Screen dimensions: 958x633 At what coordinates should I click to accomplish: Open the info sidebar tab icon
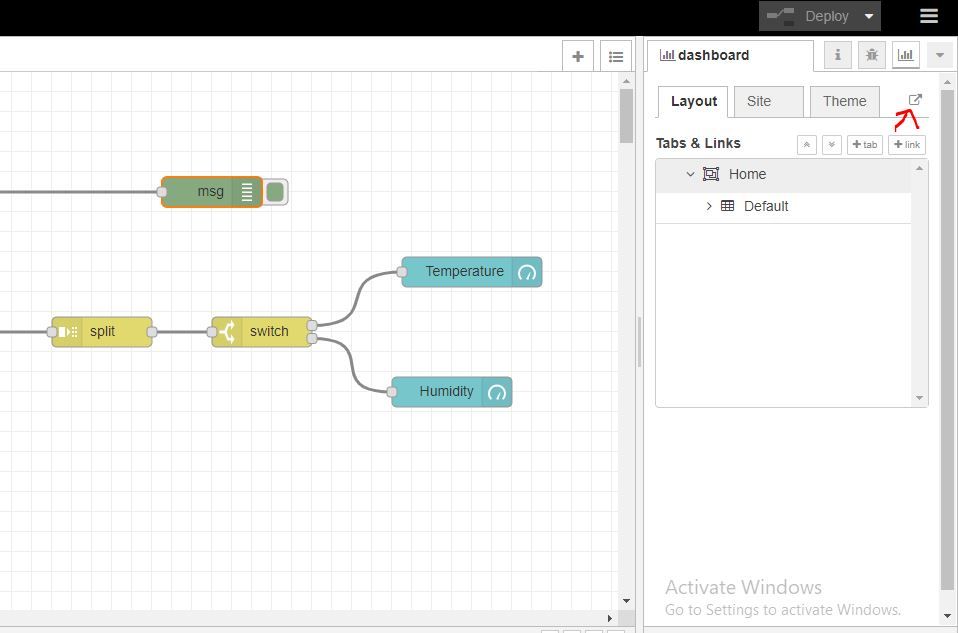(x=838, y=56)
